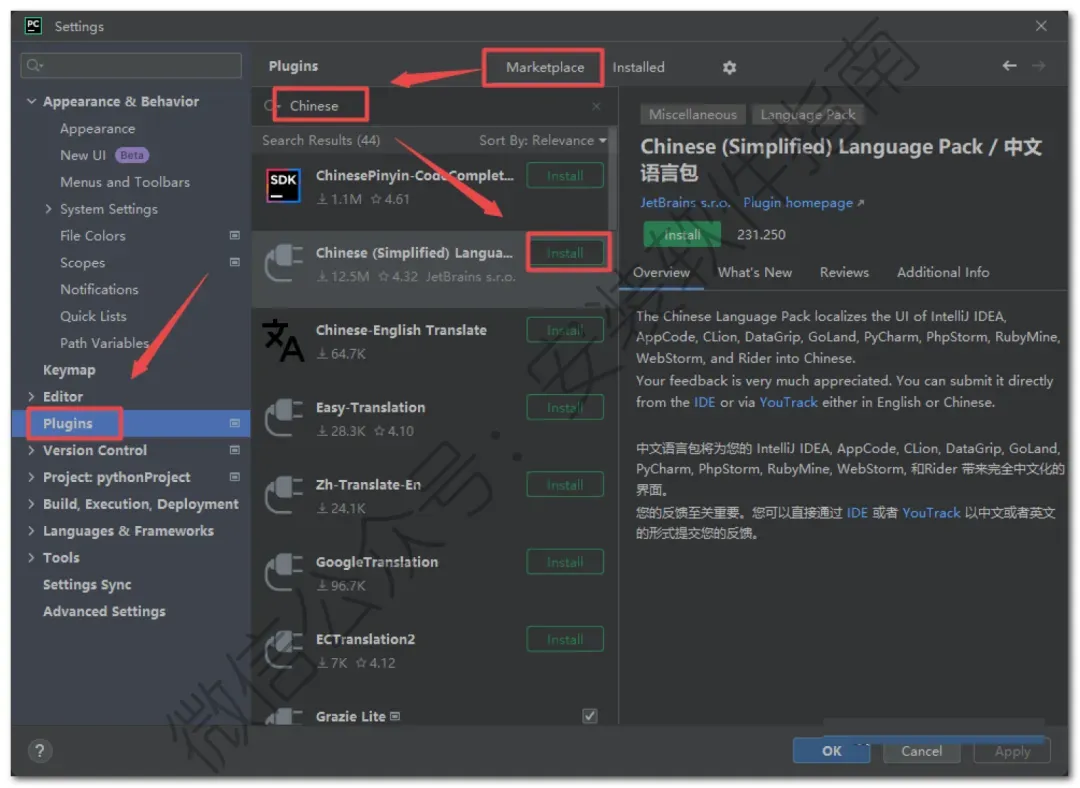This screenshot has height=788, width=1080.
Task: Click project-level icon beside Version Control
Action: pos(234,450)
